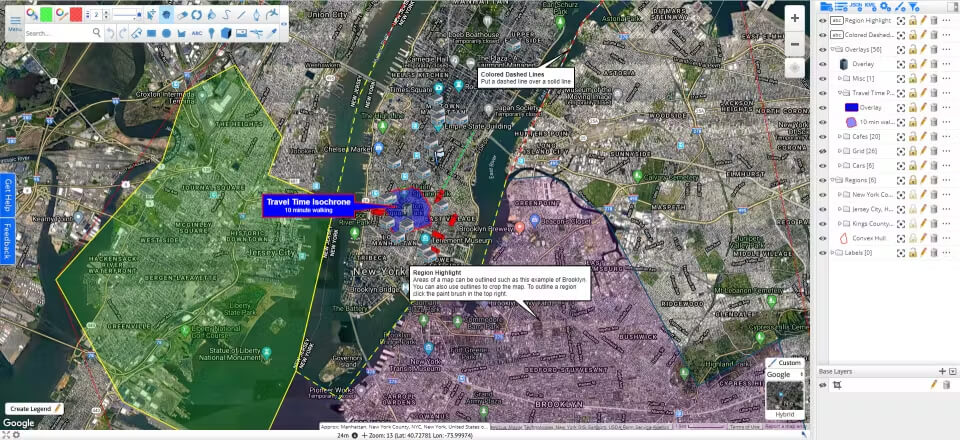Collapse the Regions [6] folder
Screen dimensions: 960x440
point(833,180)
